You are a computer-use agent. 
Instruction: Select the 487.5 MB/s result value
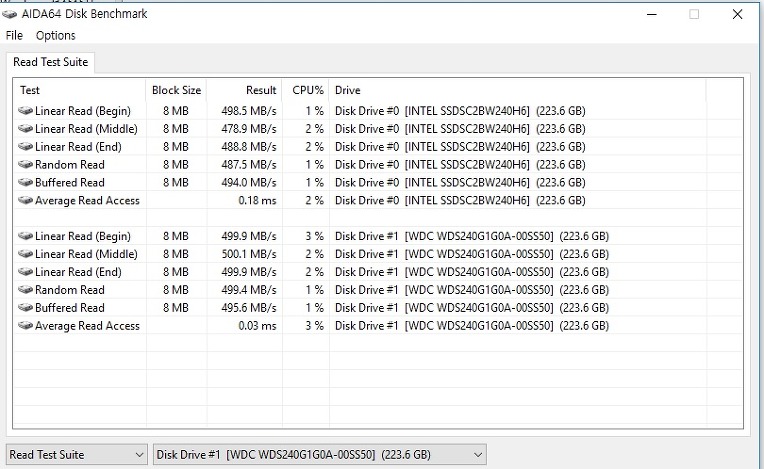pos(249,165)
